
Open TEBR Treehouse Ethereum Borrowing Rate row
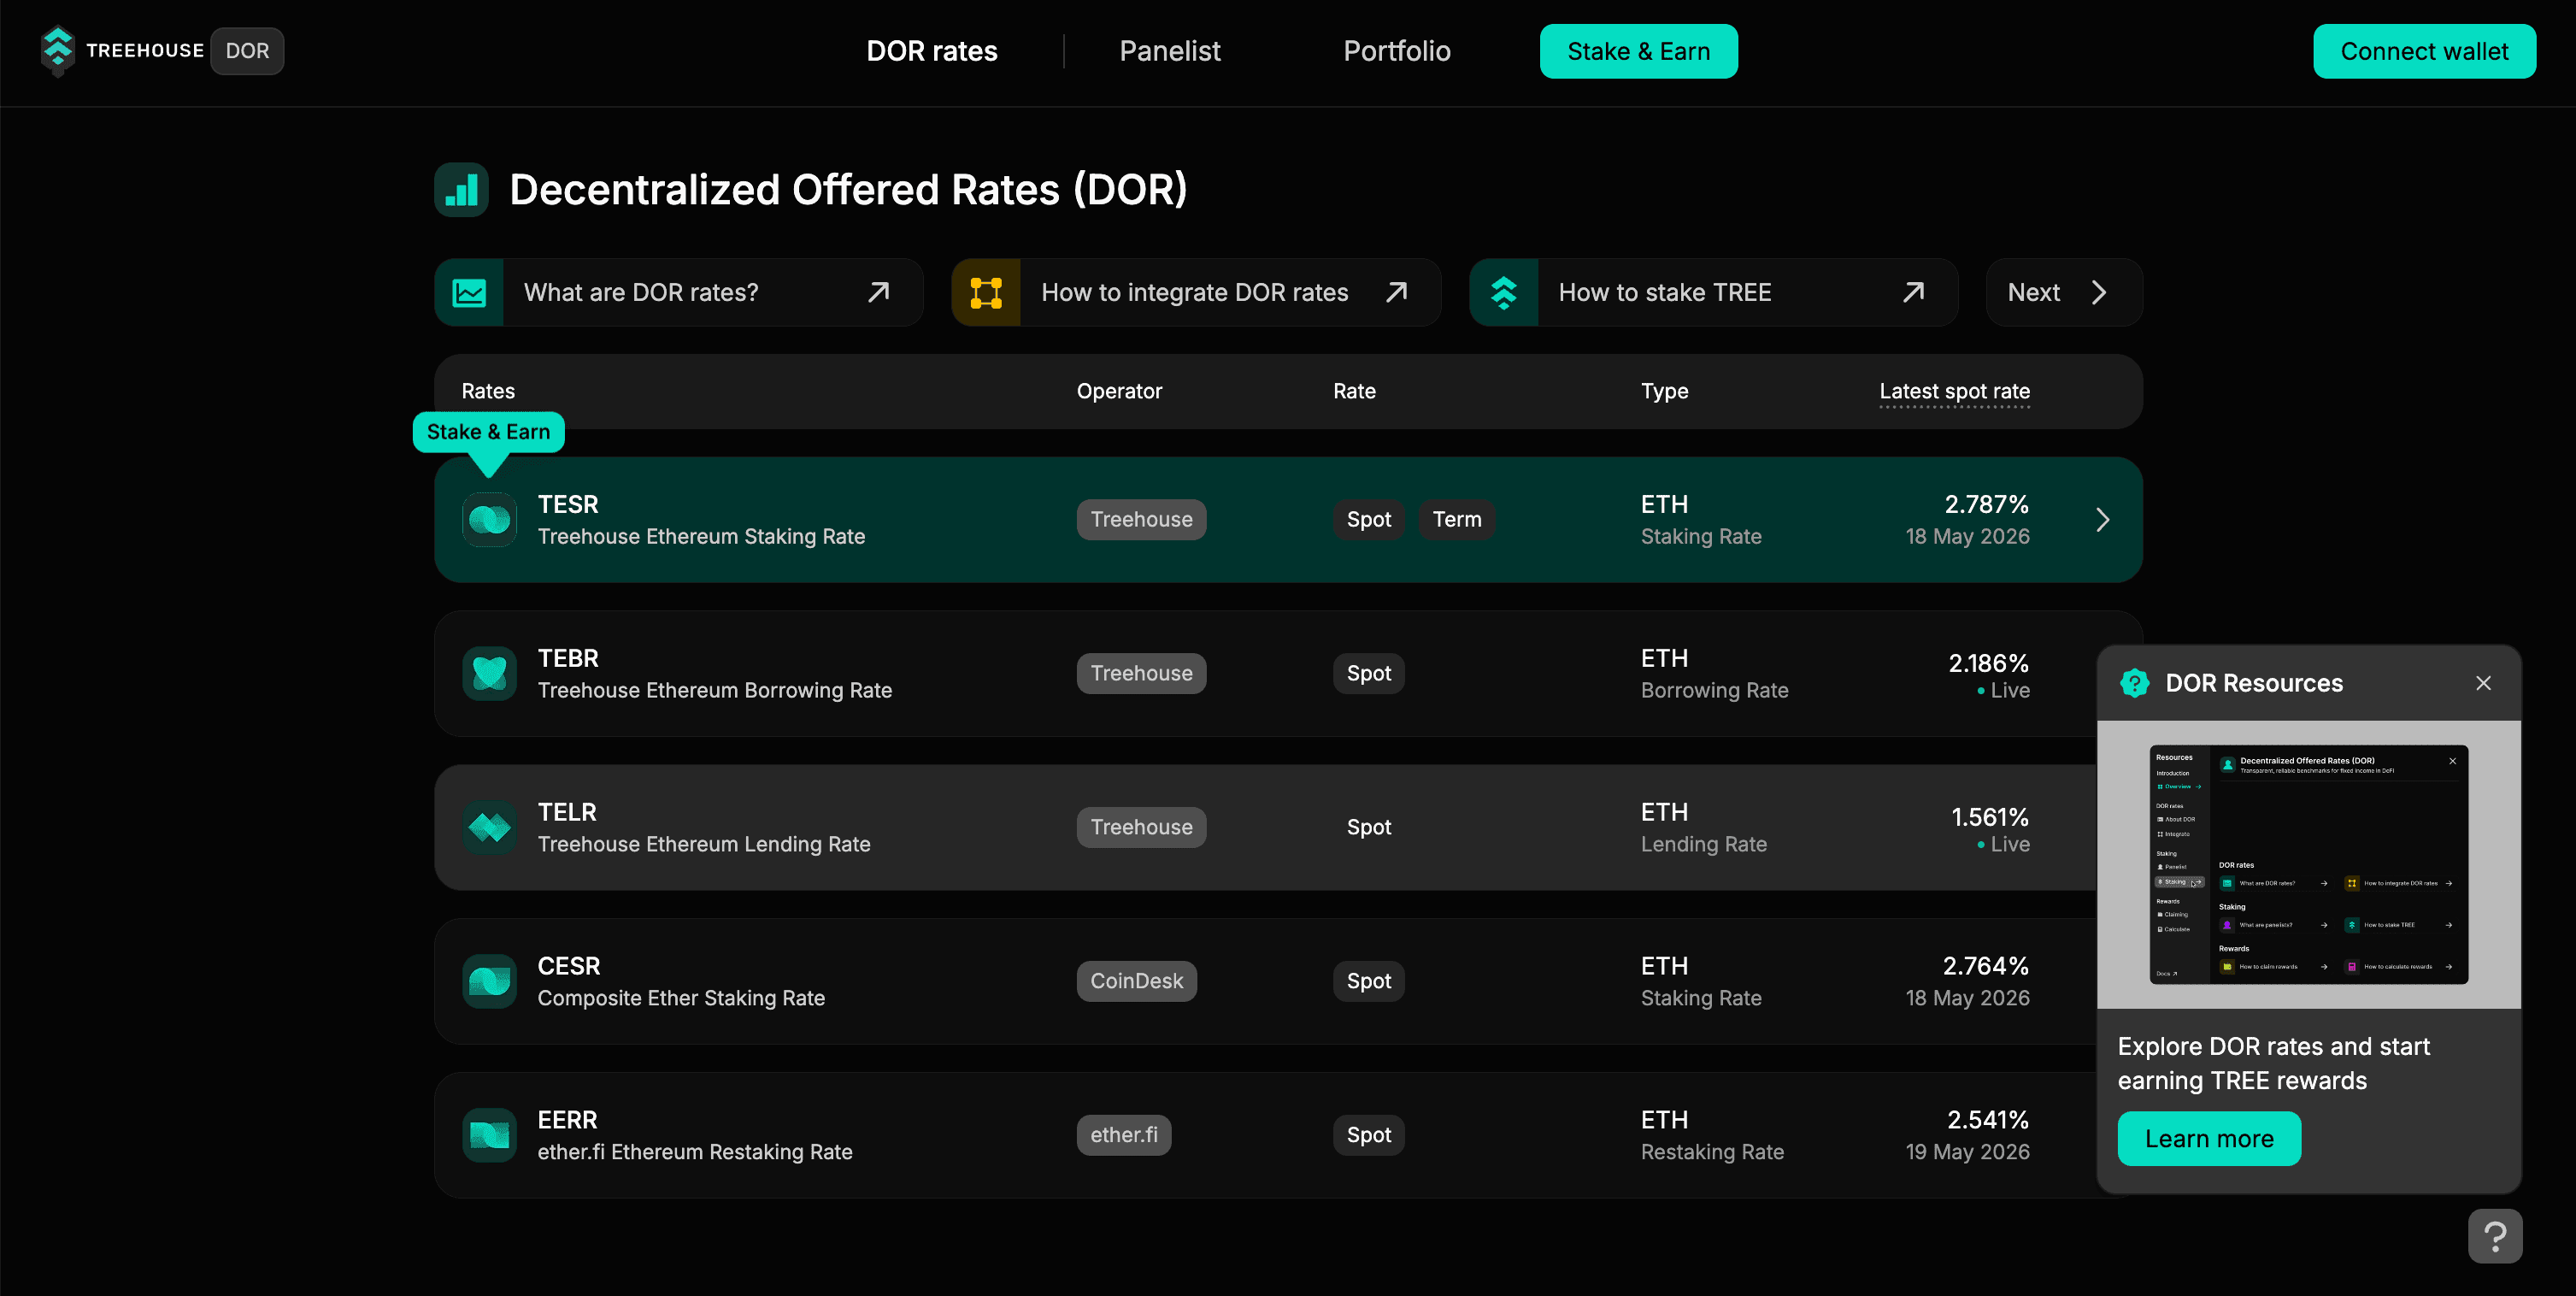click(x=1288, y=674)
